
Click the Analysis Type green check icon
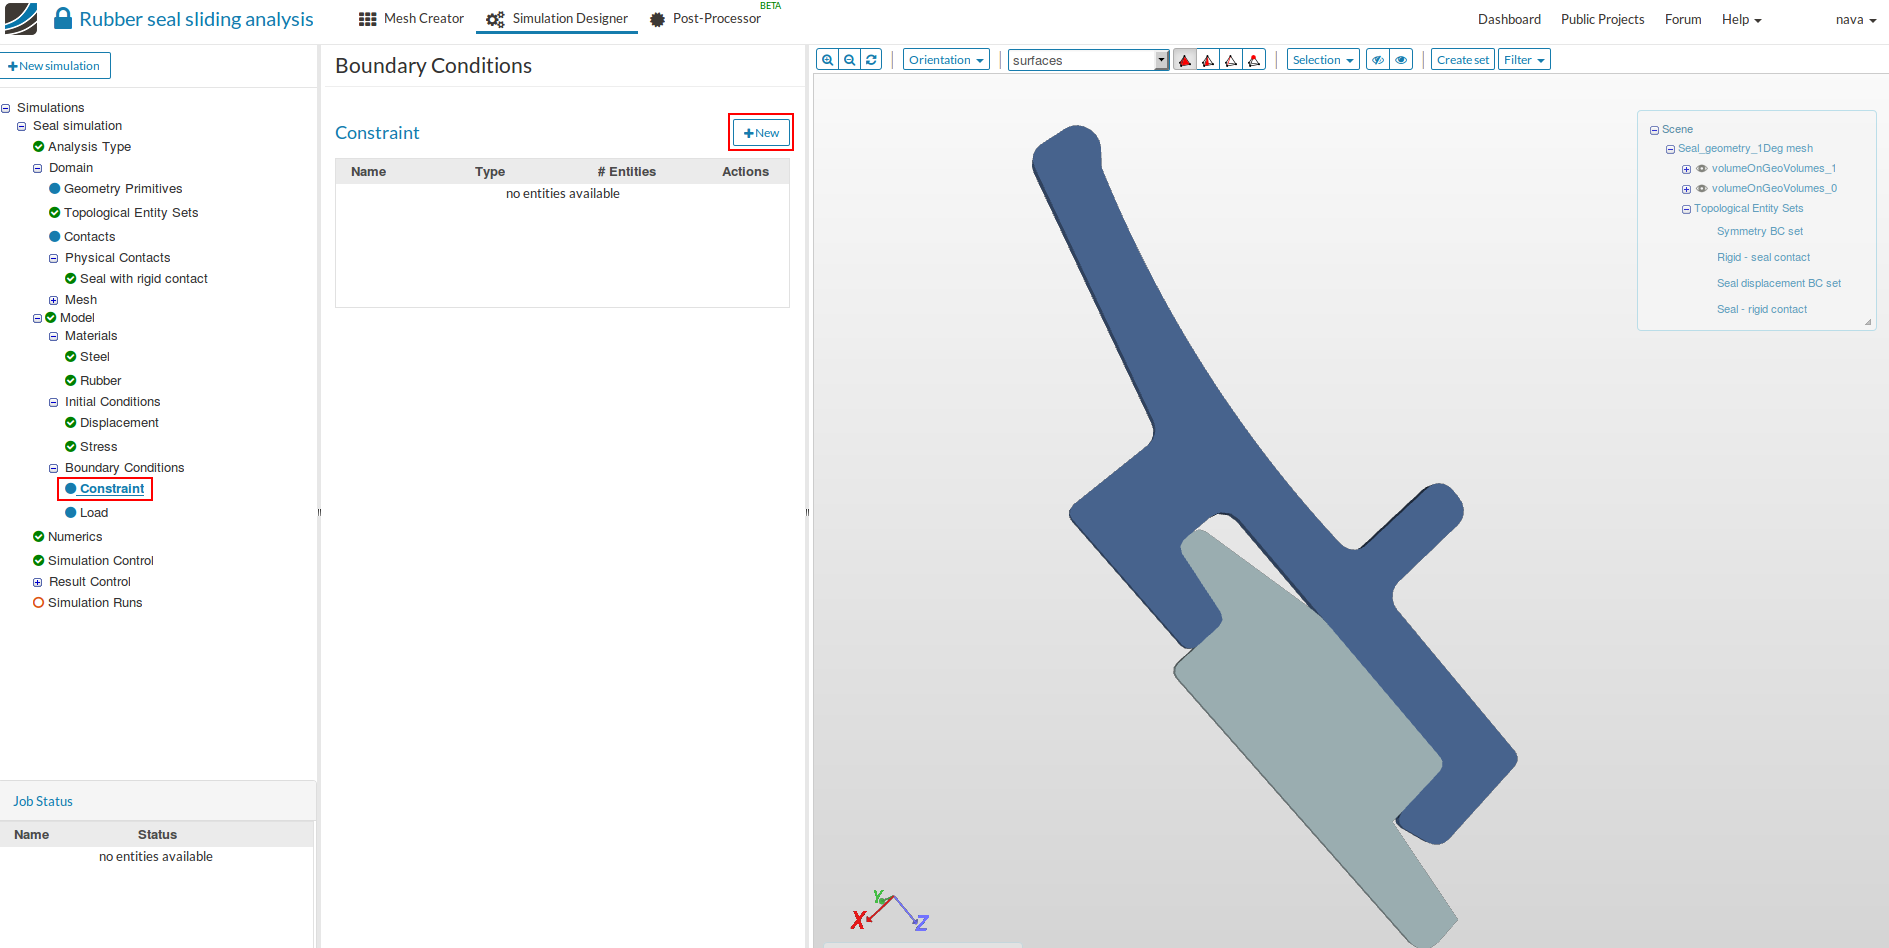tap(39, 147)
